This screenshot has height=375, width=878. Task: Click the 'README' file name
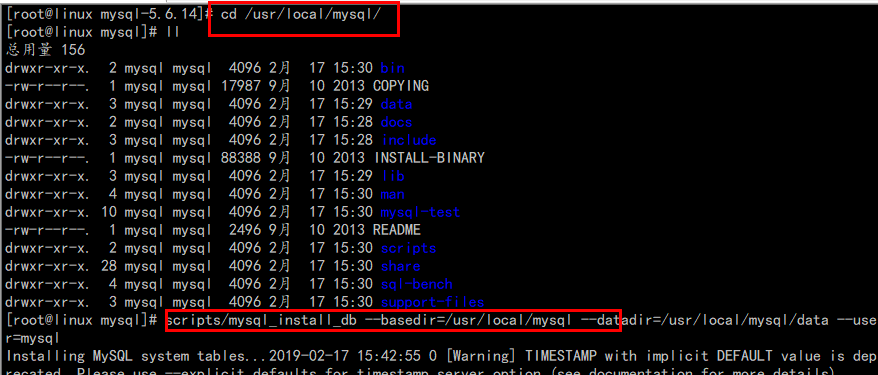coord(396,230)
